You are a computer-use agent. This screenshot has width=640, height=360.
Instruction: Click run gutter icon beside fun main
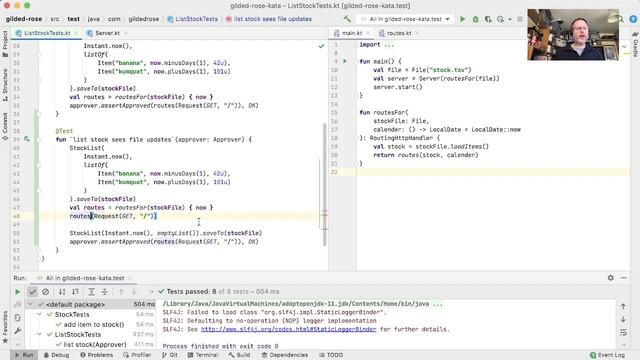point(345,61)
